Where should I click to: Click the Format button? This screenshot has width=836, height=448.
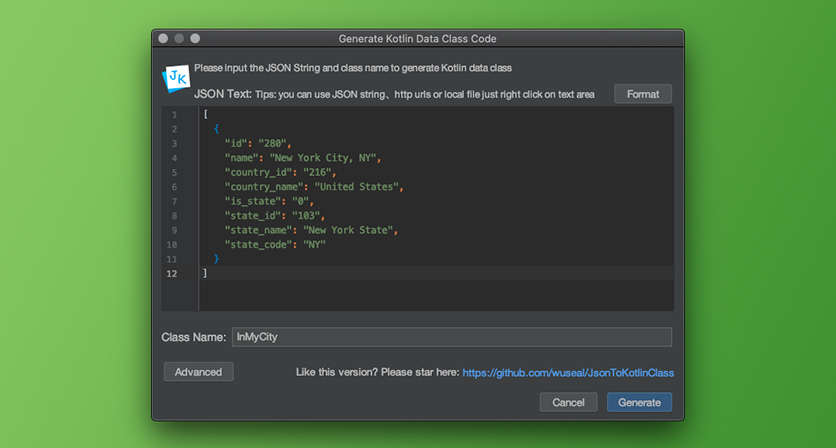(x=642, y=94)
